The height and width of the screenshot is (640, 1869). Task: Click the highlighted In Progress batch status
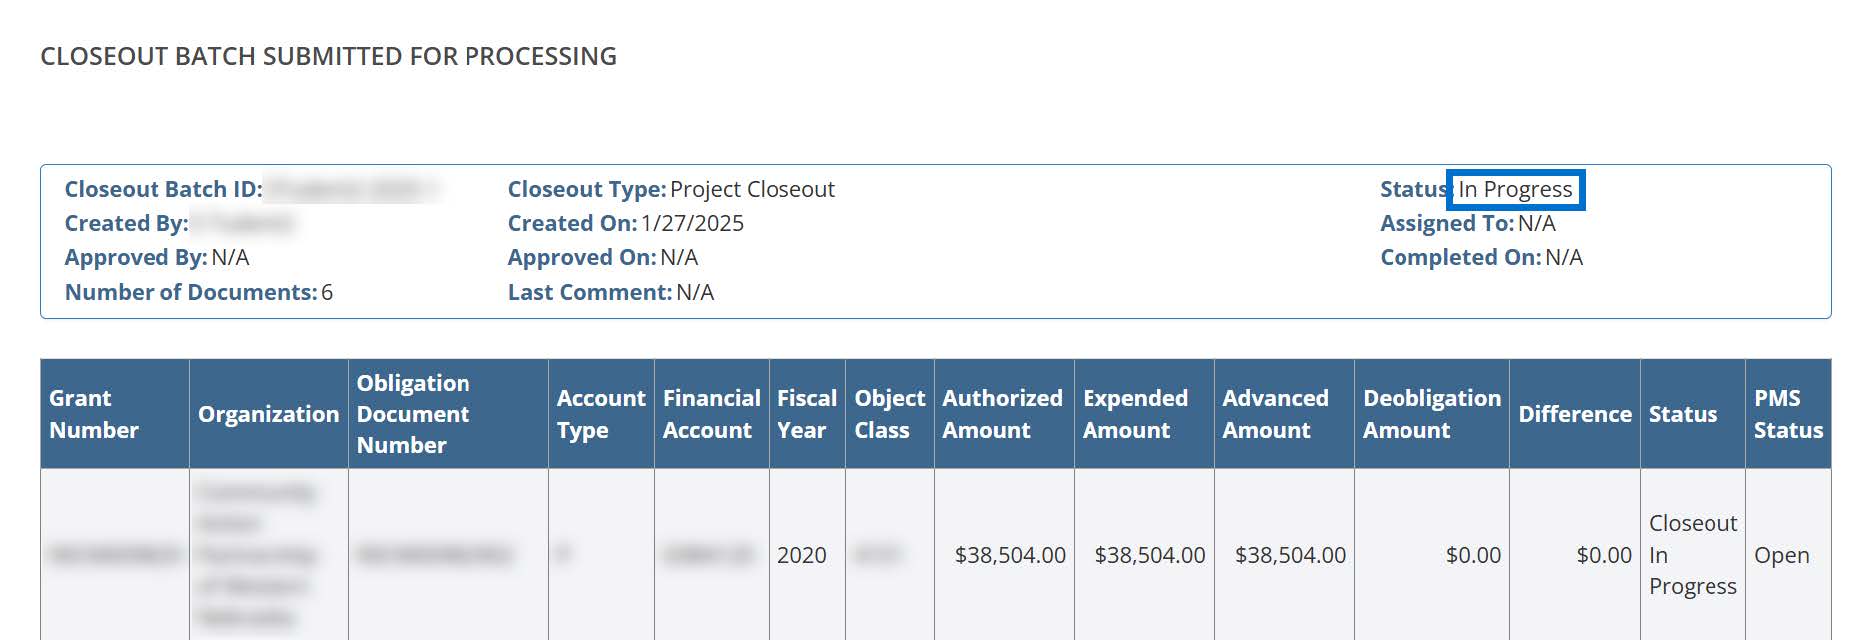tap(1515, 190)
